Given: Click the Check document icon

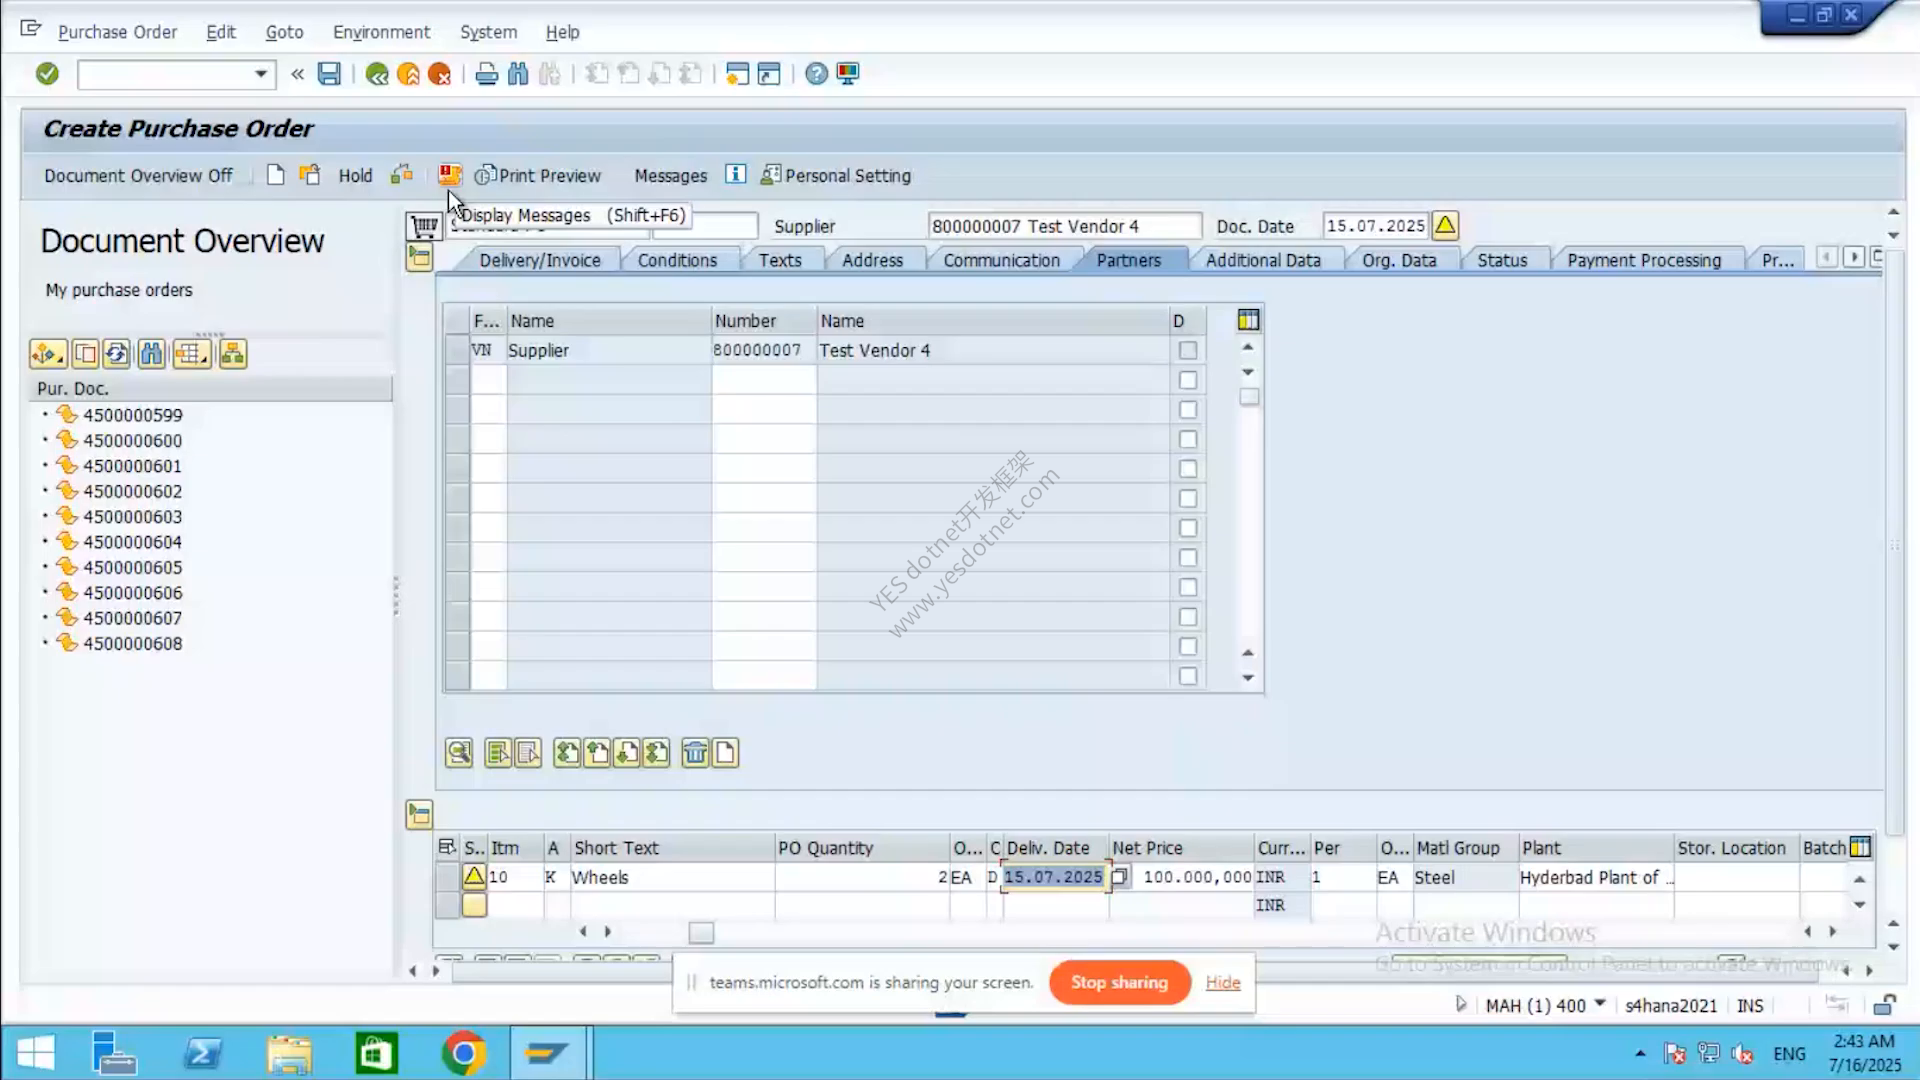Looking at the screenshot, I should (402, 175).
